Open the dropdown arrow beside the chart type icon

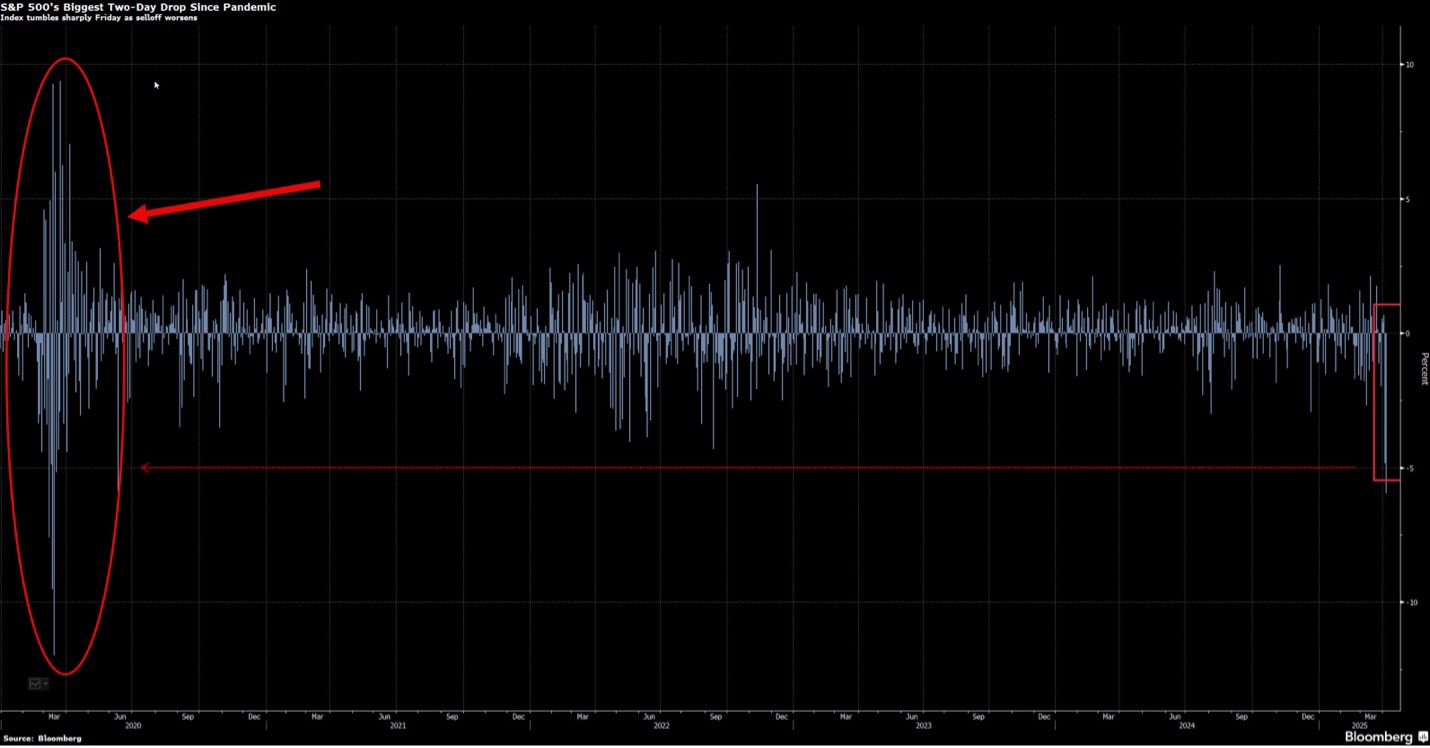(x=46, y=684)
